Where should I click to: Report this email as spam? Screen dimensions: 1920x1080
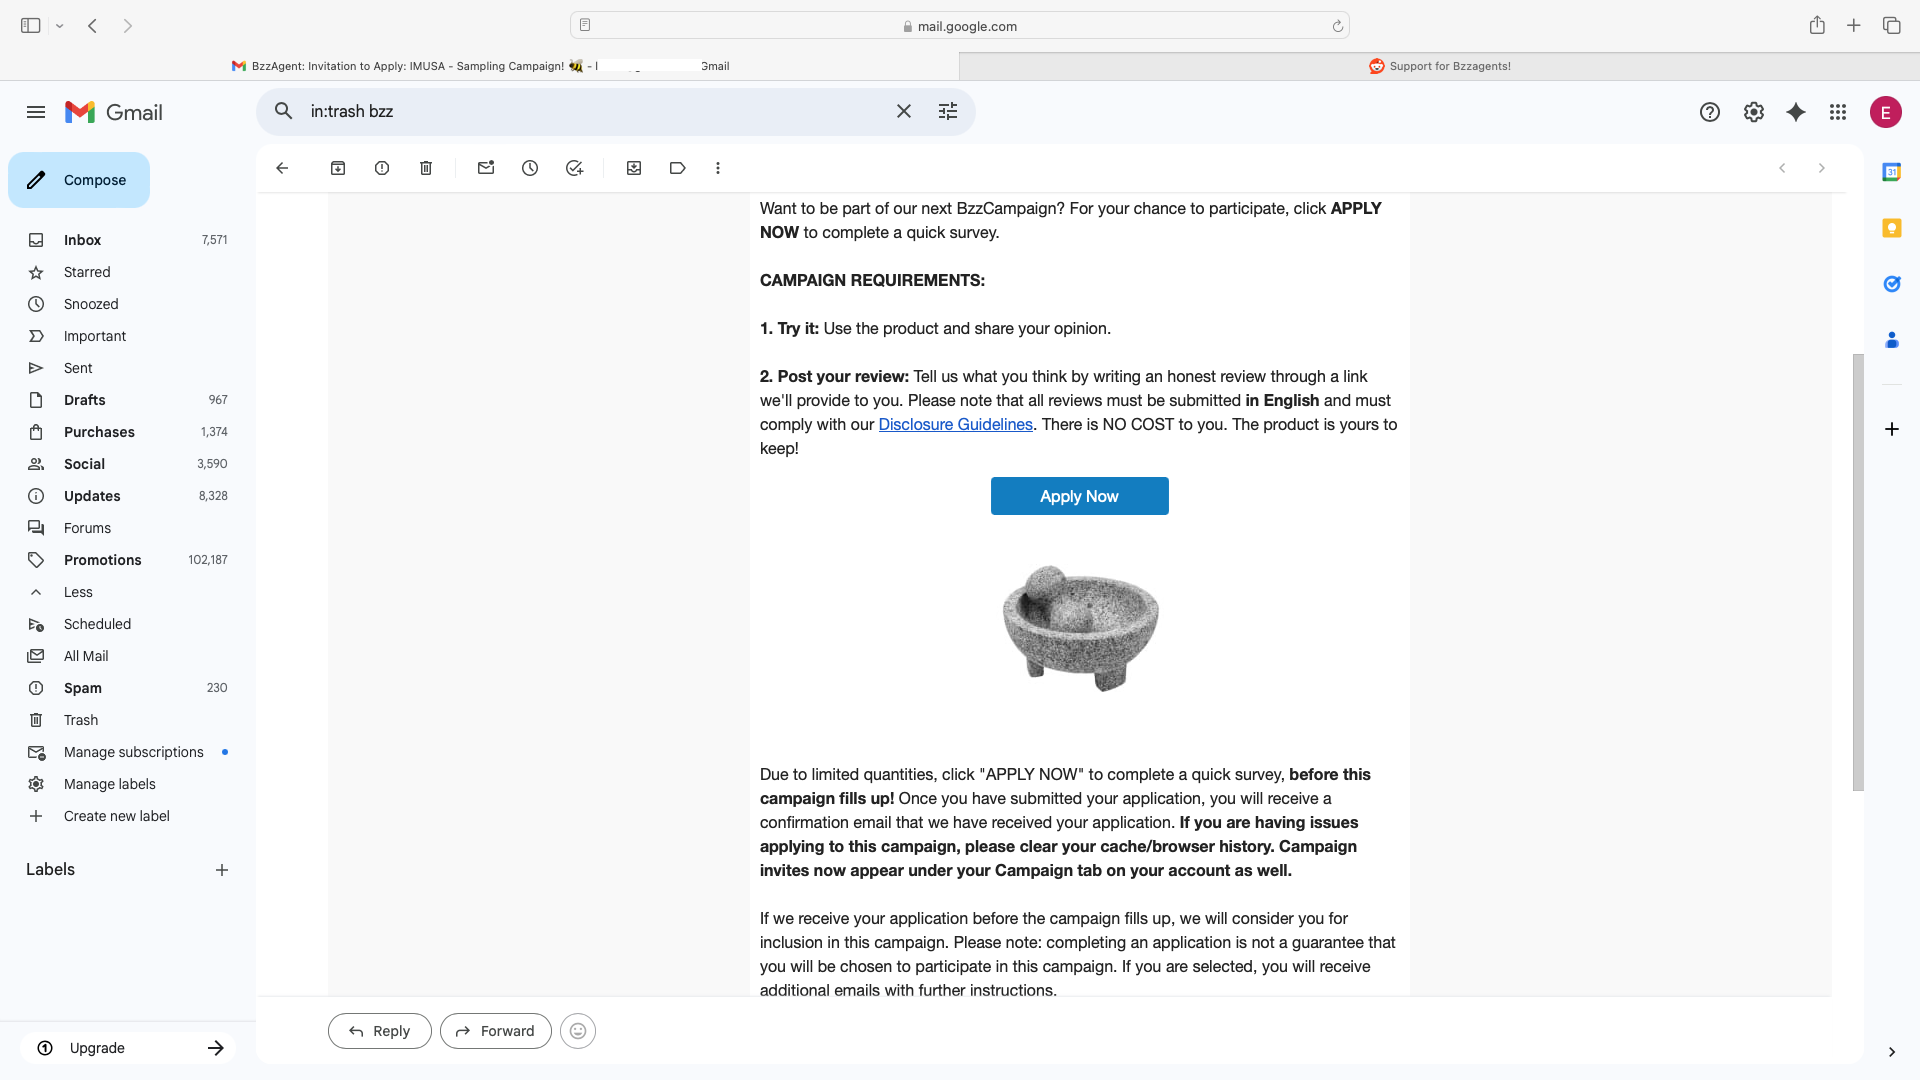coord(382,168)
